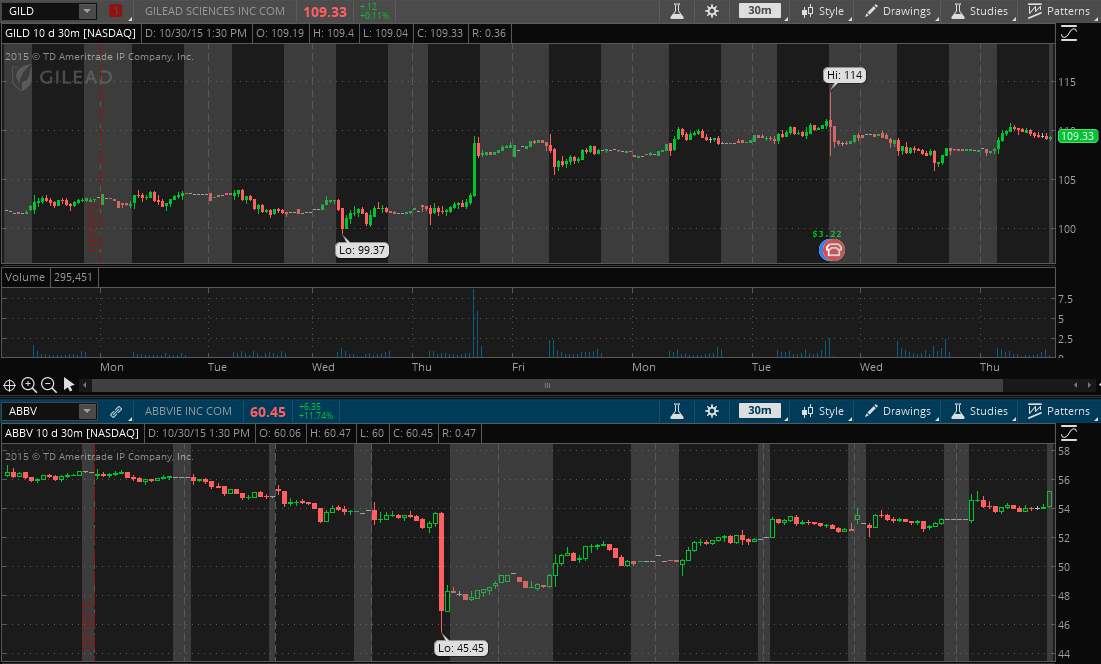Click ABBV 10 d 30m [NASDAQ] label
The height and width of the screenshot is (664, 1101).
point(72,433)
